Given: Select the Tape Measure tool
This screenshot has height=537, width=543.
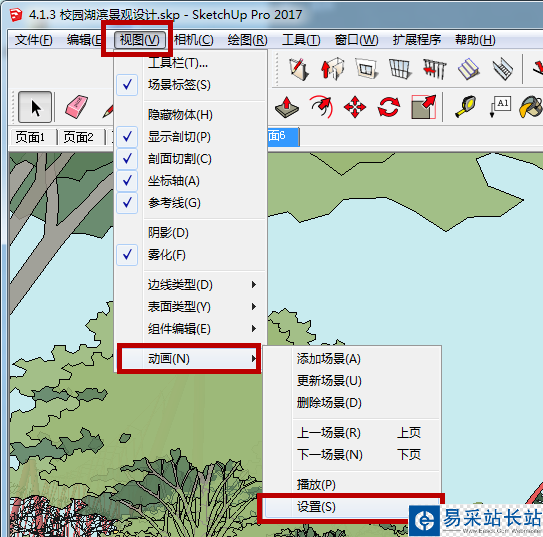Looking at the screenshot, I should point(465,107).
